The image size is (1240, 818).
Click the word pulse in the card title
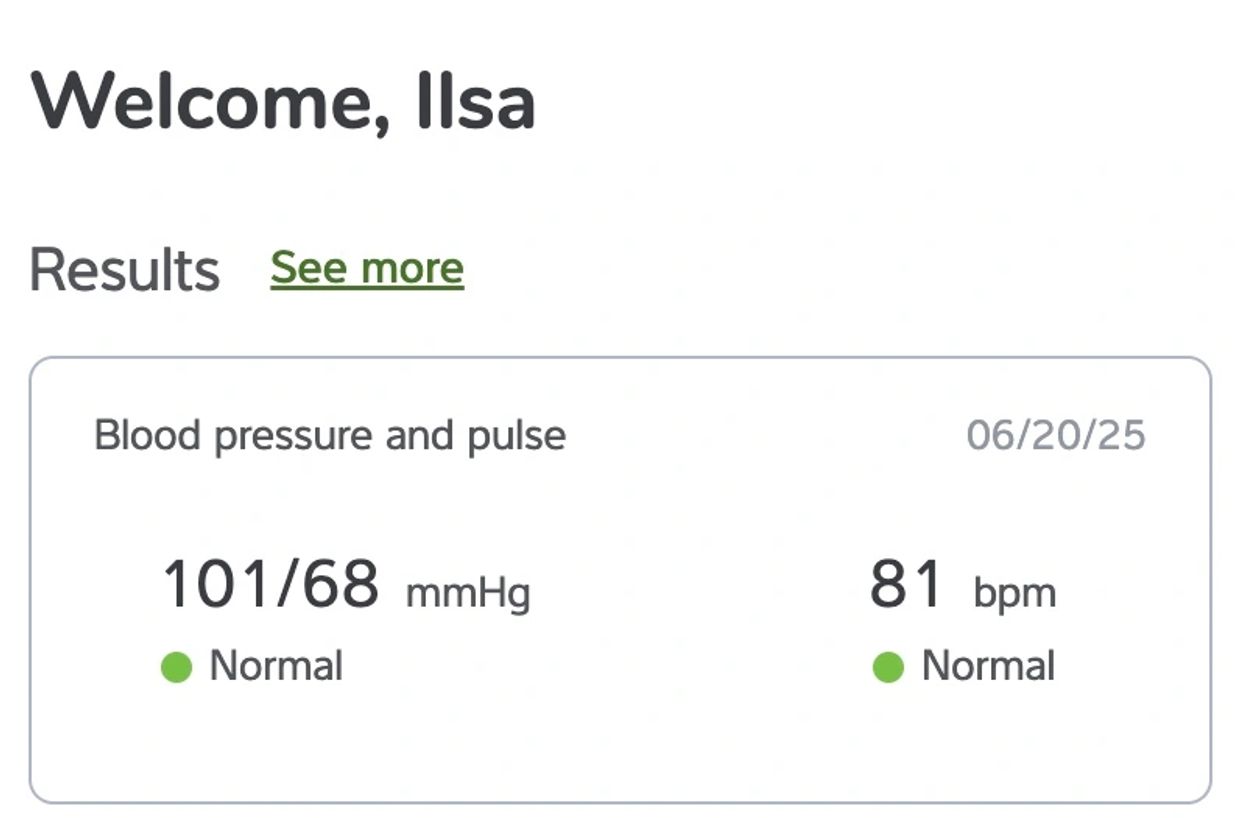coord(516,436)
